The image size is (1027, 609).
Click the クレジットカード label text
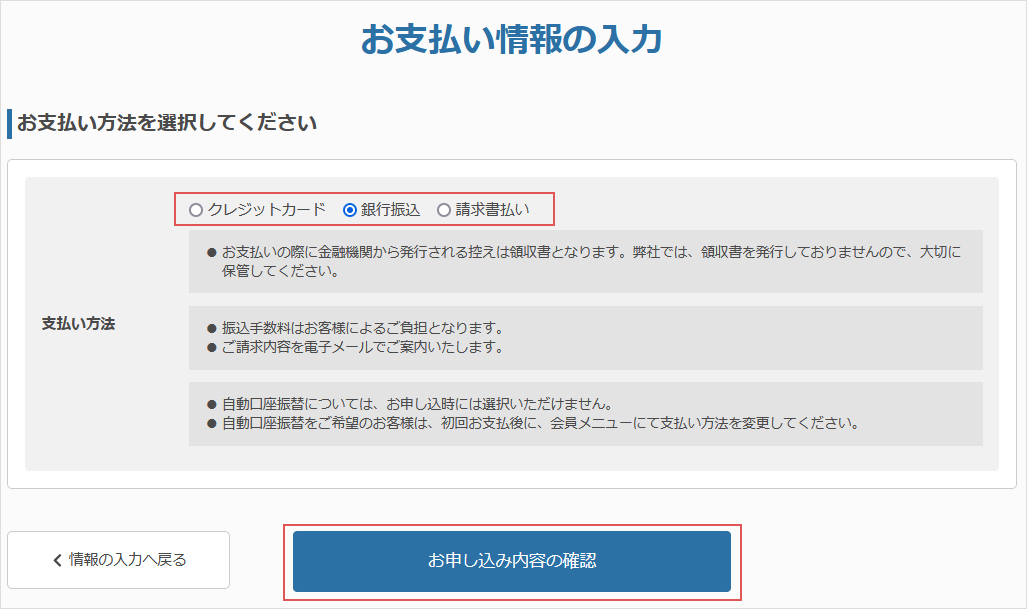coord(266,210)
